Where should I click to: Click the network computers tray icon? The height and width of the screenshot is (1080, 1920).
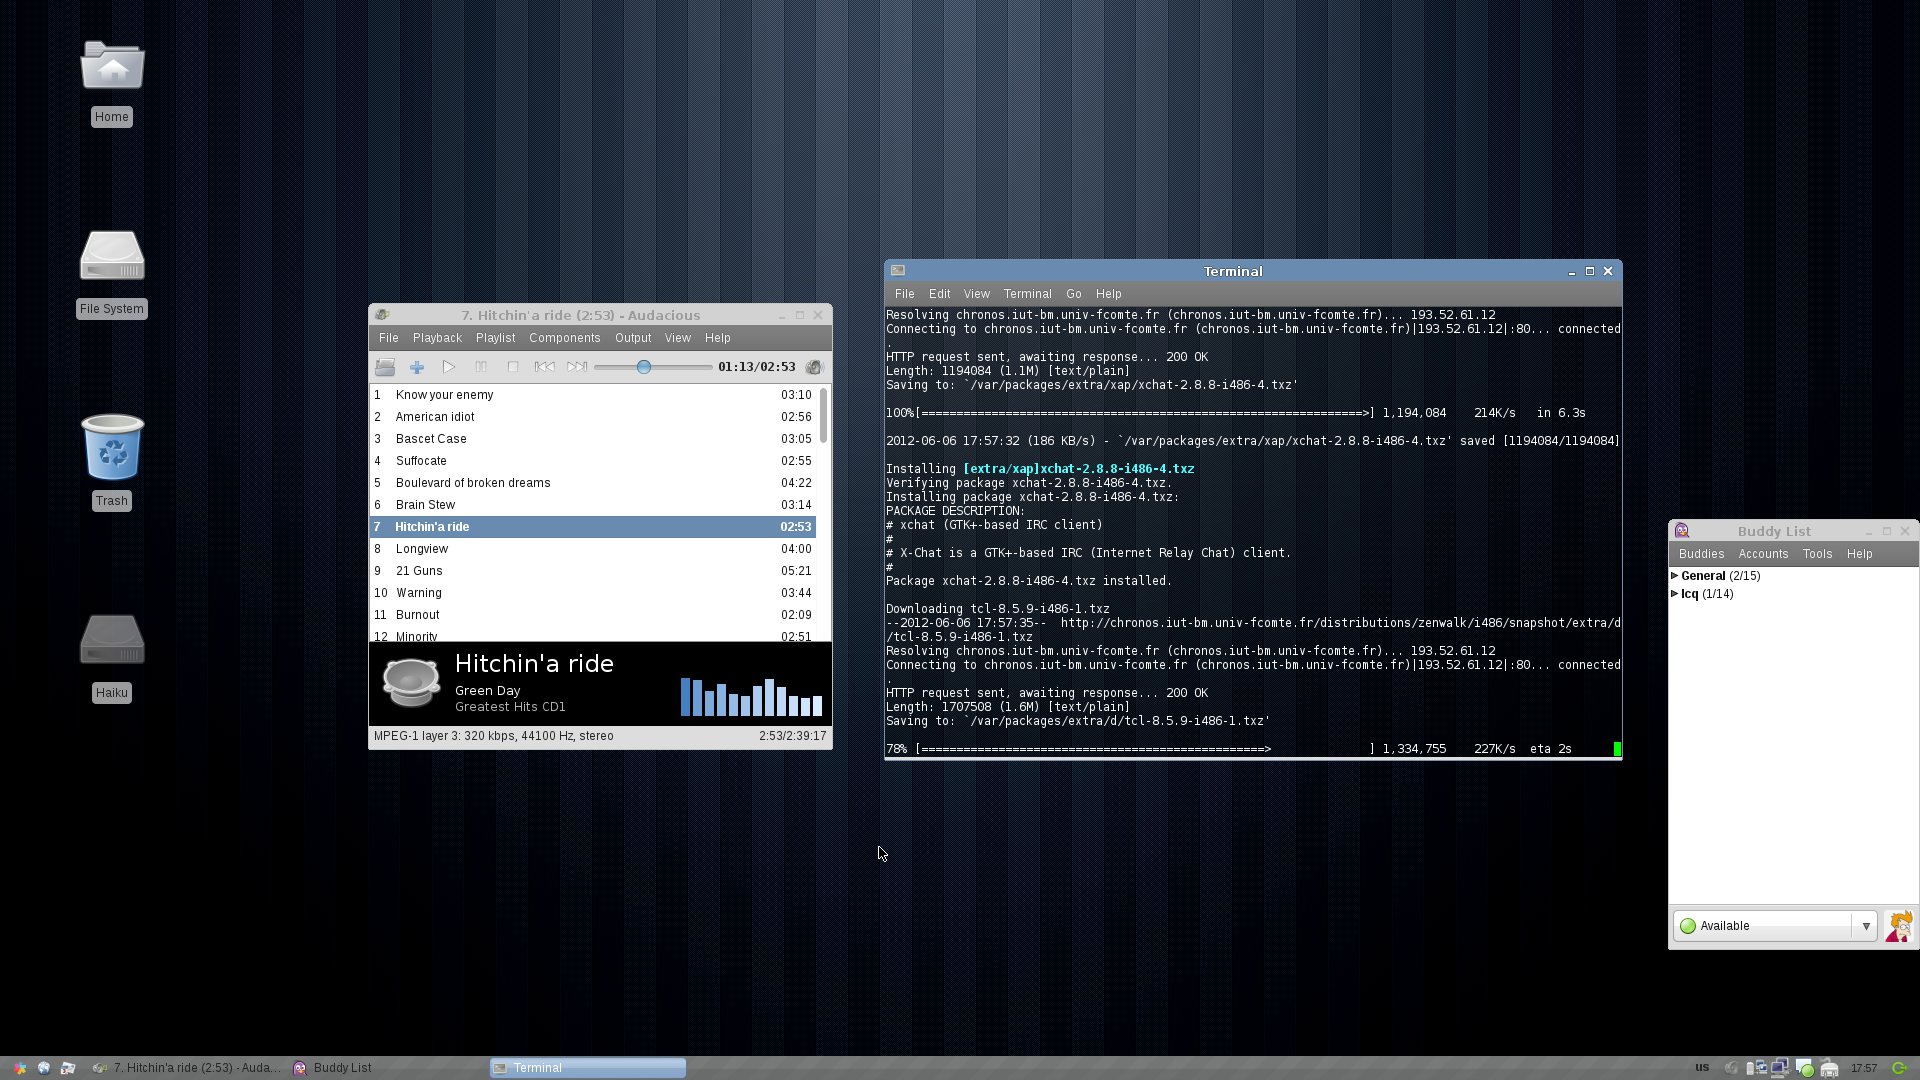(1780, 1068)
